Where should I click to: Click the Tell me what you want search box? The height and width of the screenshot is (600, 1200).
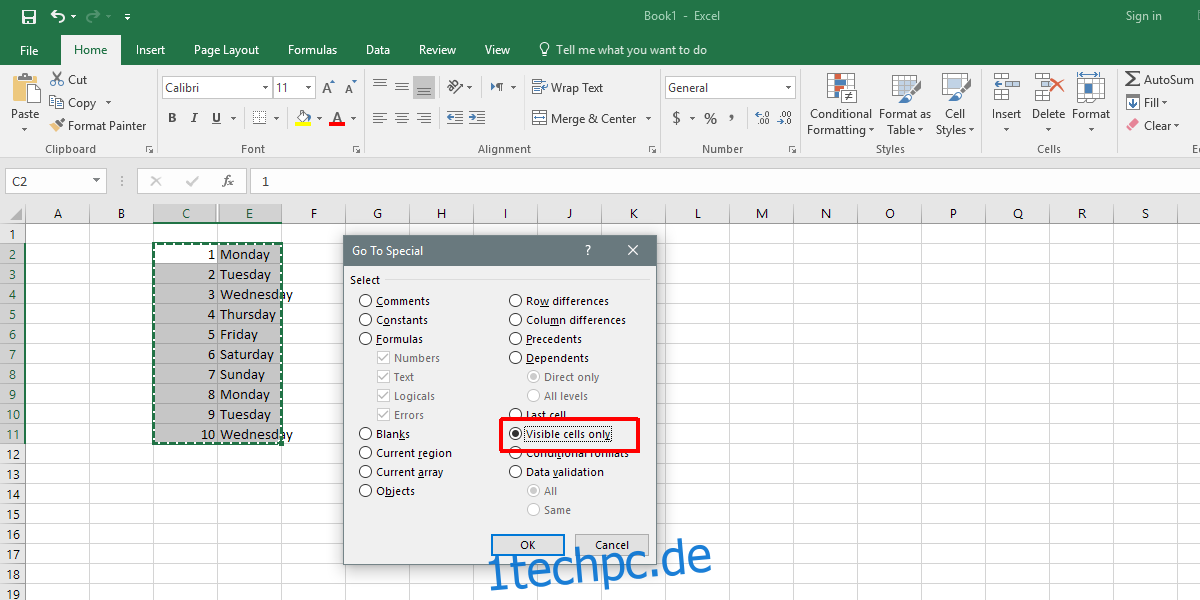tap(622, 50)
